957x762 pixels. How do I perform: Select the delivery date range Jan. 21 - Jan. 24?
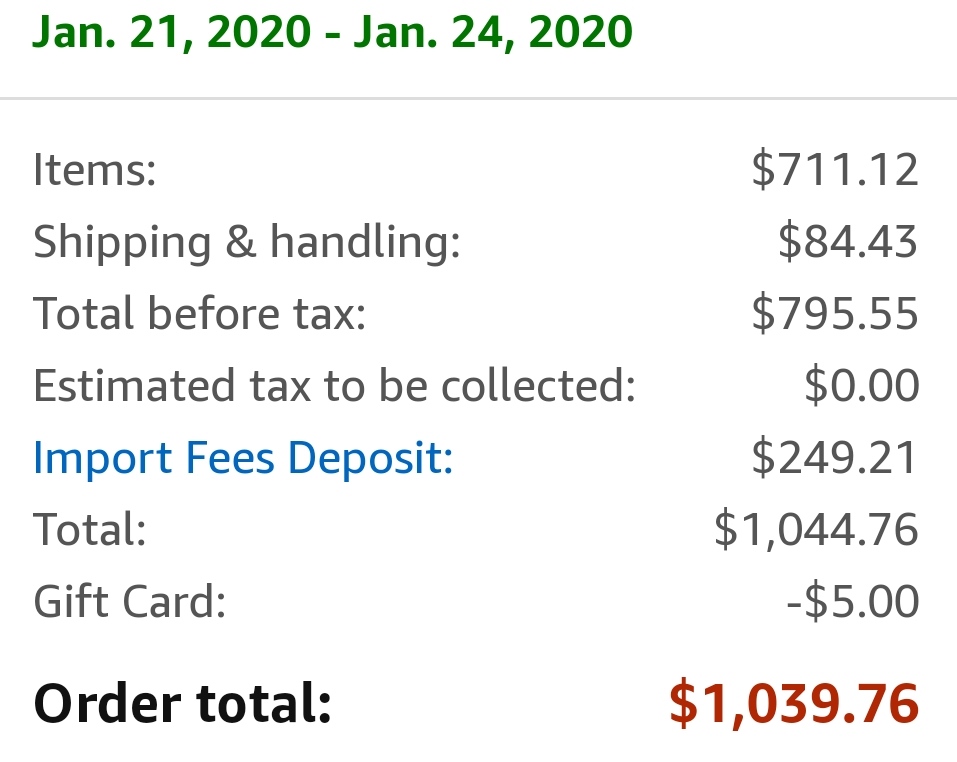pos(332,32)
